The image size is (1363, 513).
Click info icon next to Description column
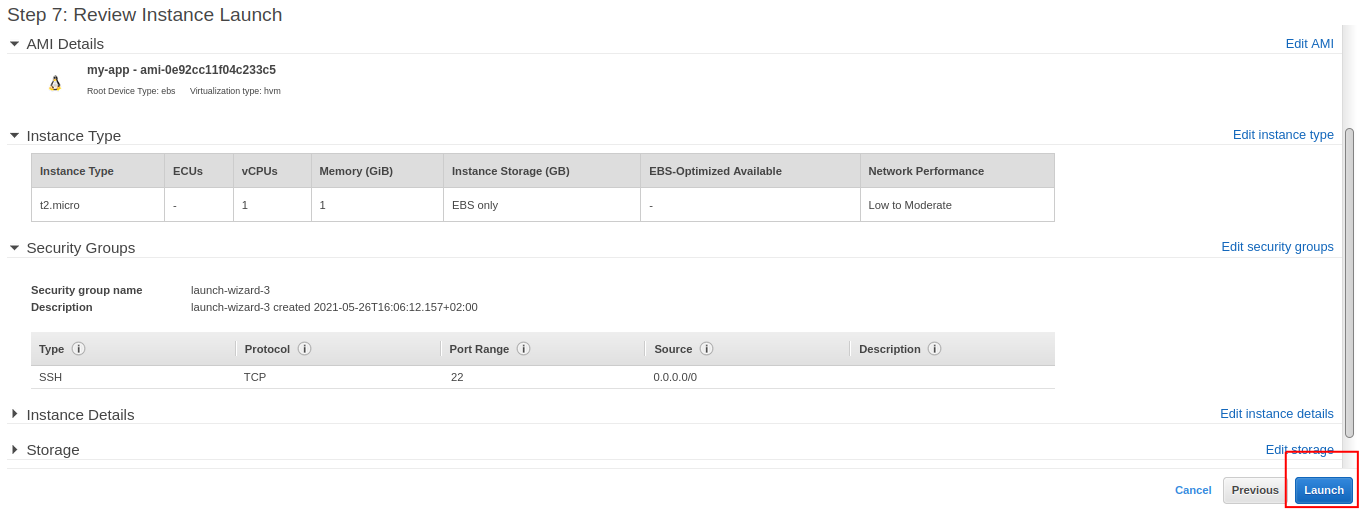point(934,349)
